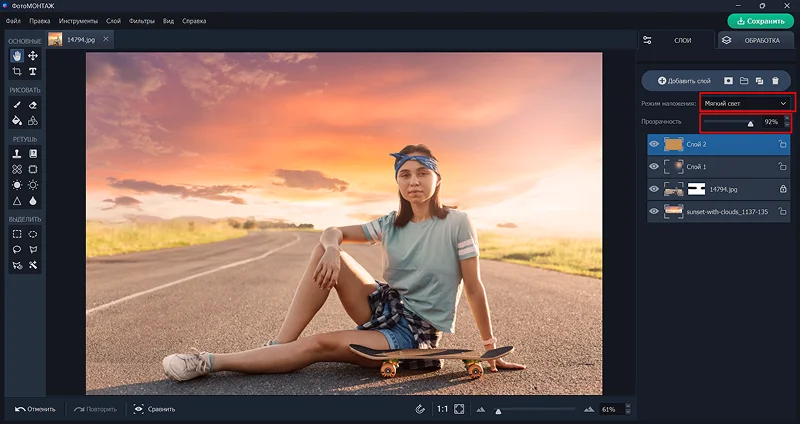This screenshot has width=800, height=424.
Task: Select the freehand Lasso tool
Action: point(17,250)
